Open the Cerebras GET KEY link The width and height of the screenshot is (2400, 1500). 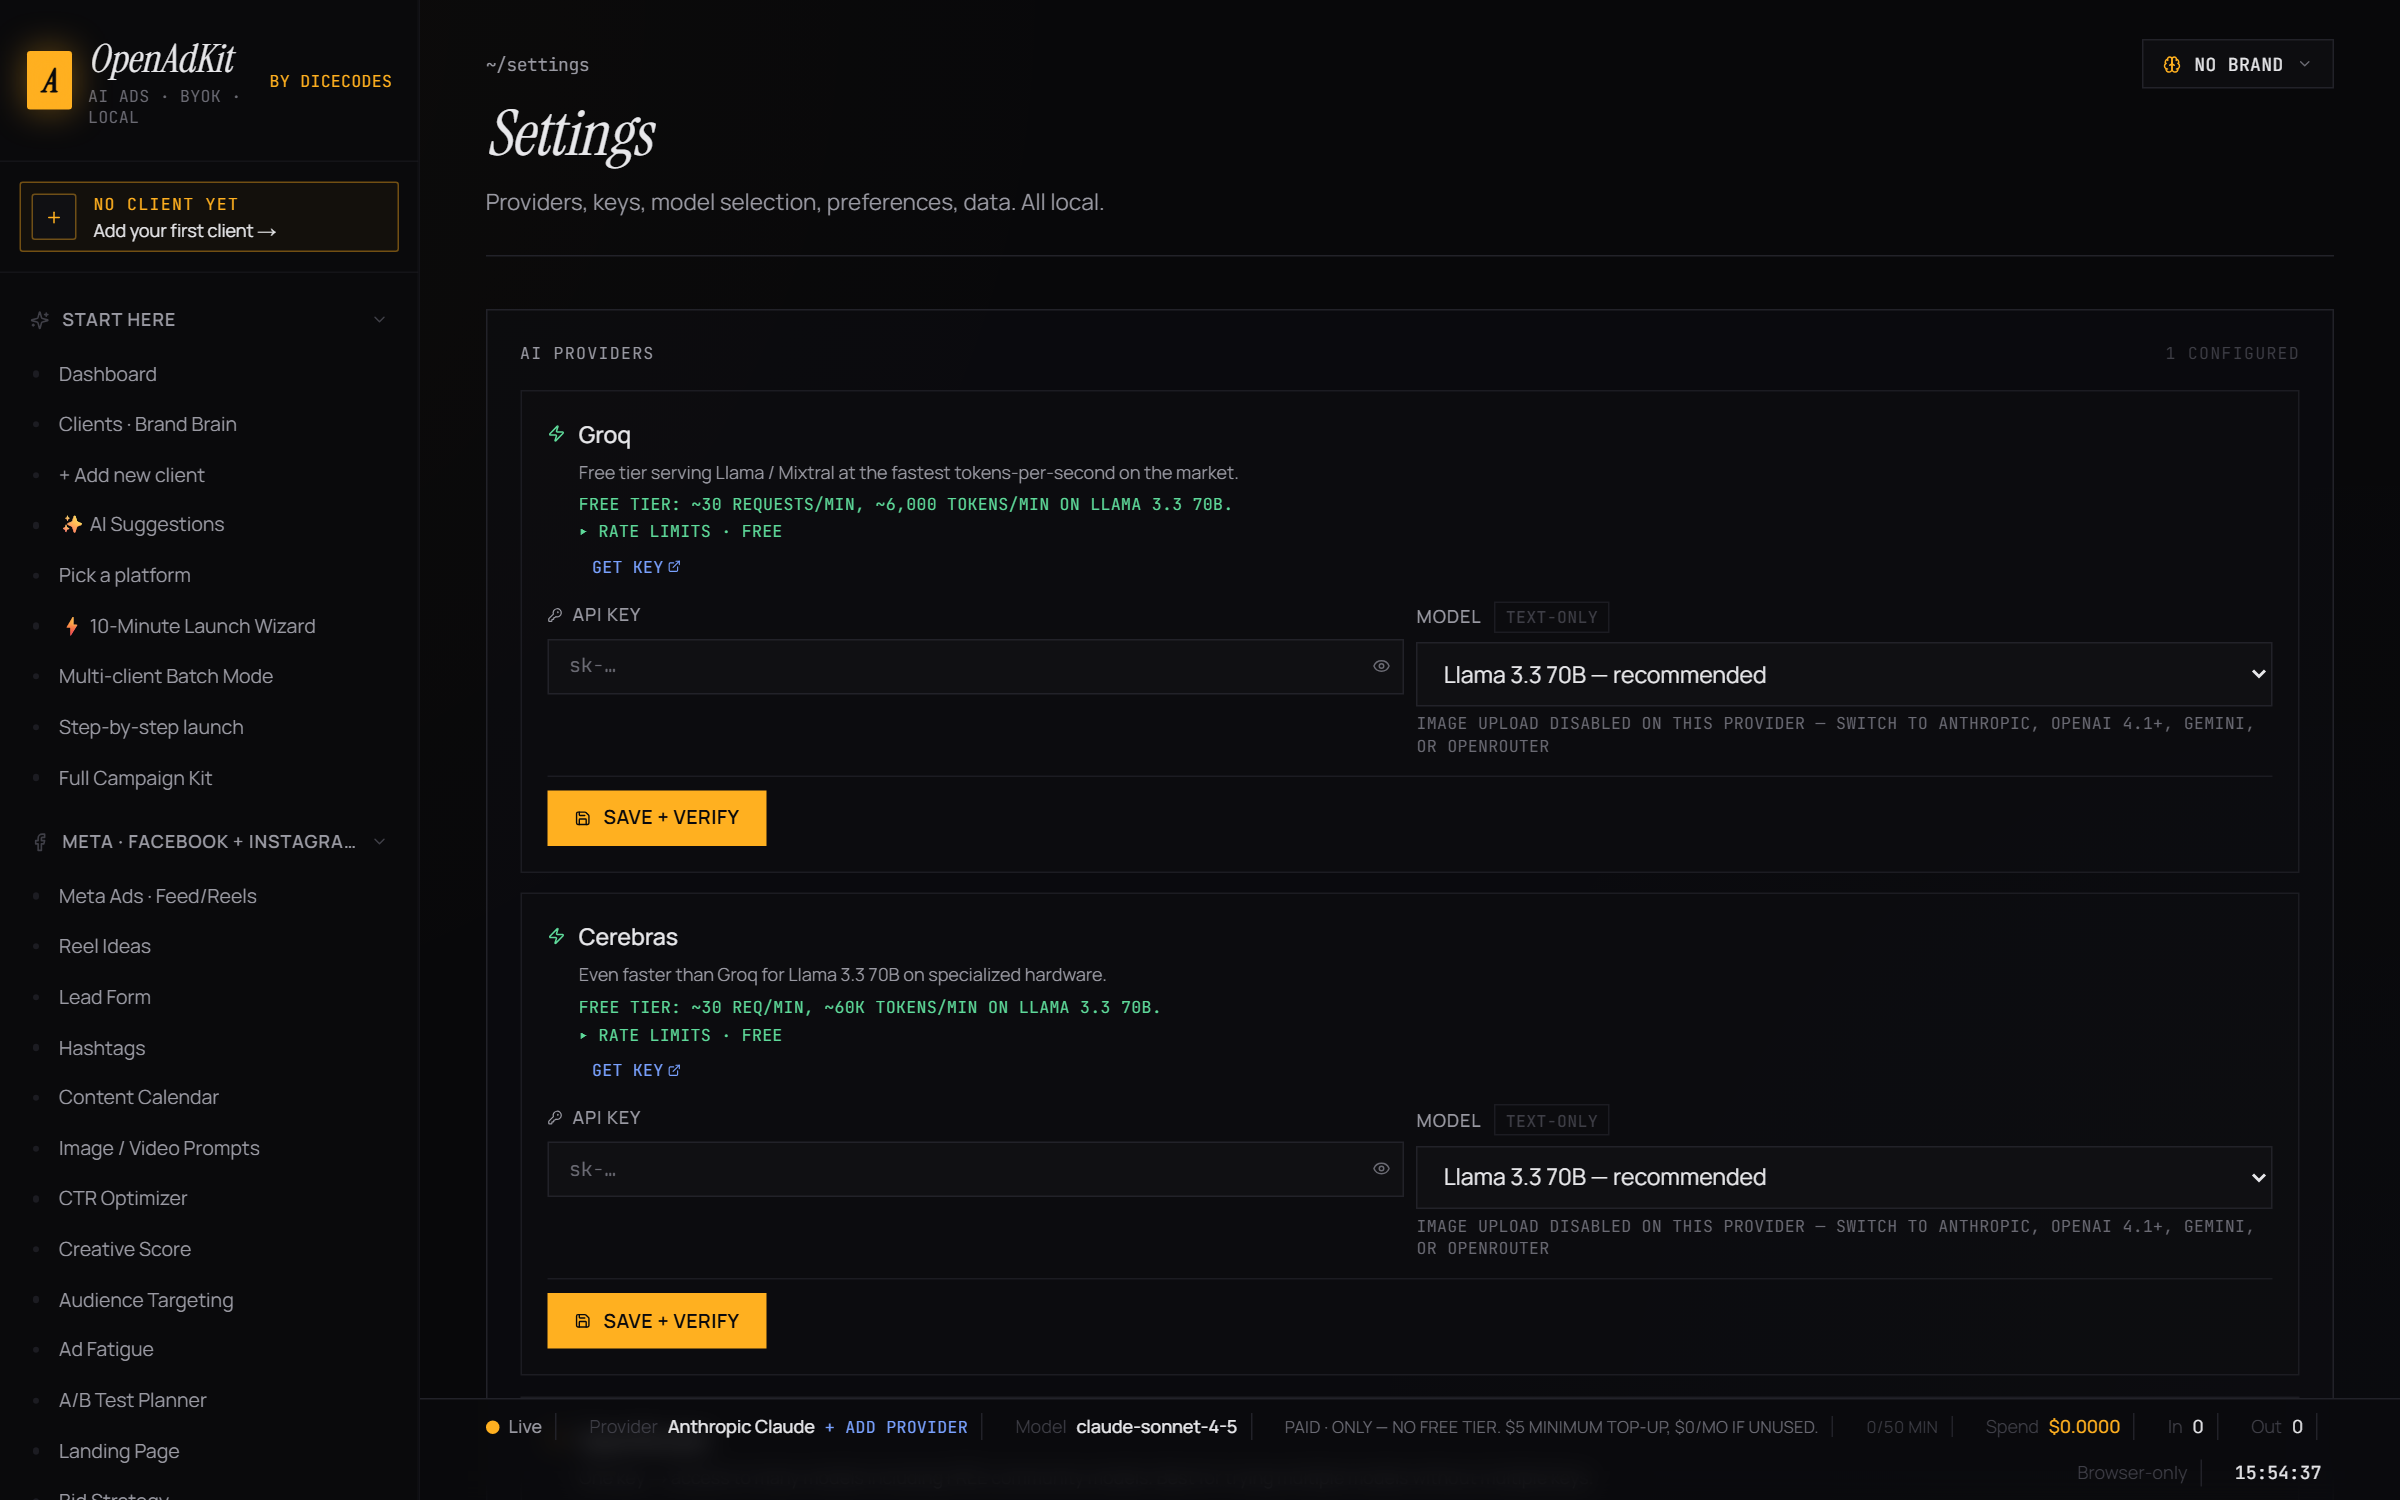(636, 1070)
